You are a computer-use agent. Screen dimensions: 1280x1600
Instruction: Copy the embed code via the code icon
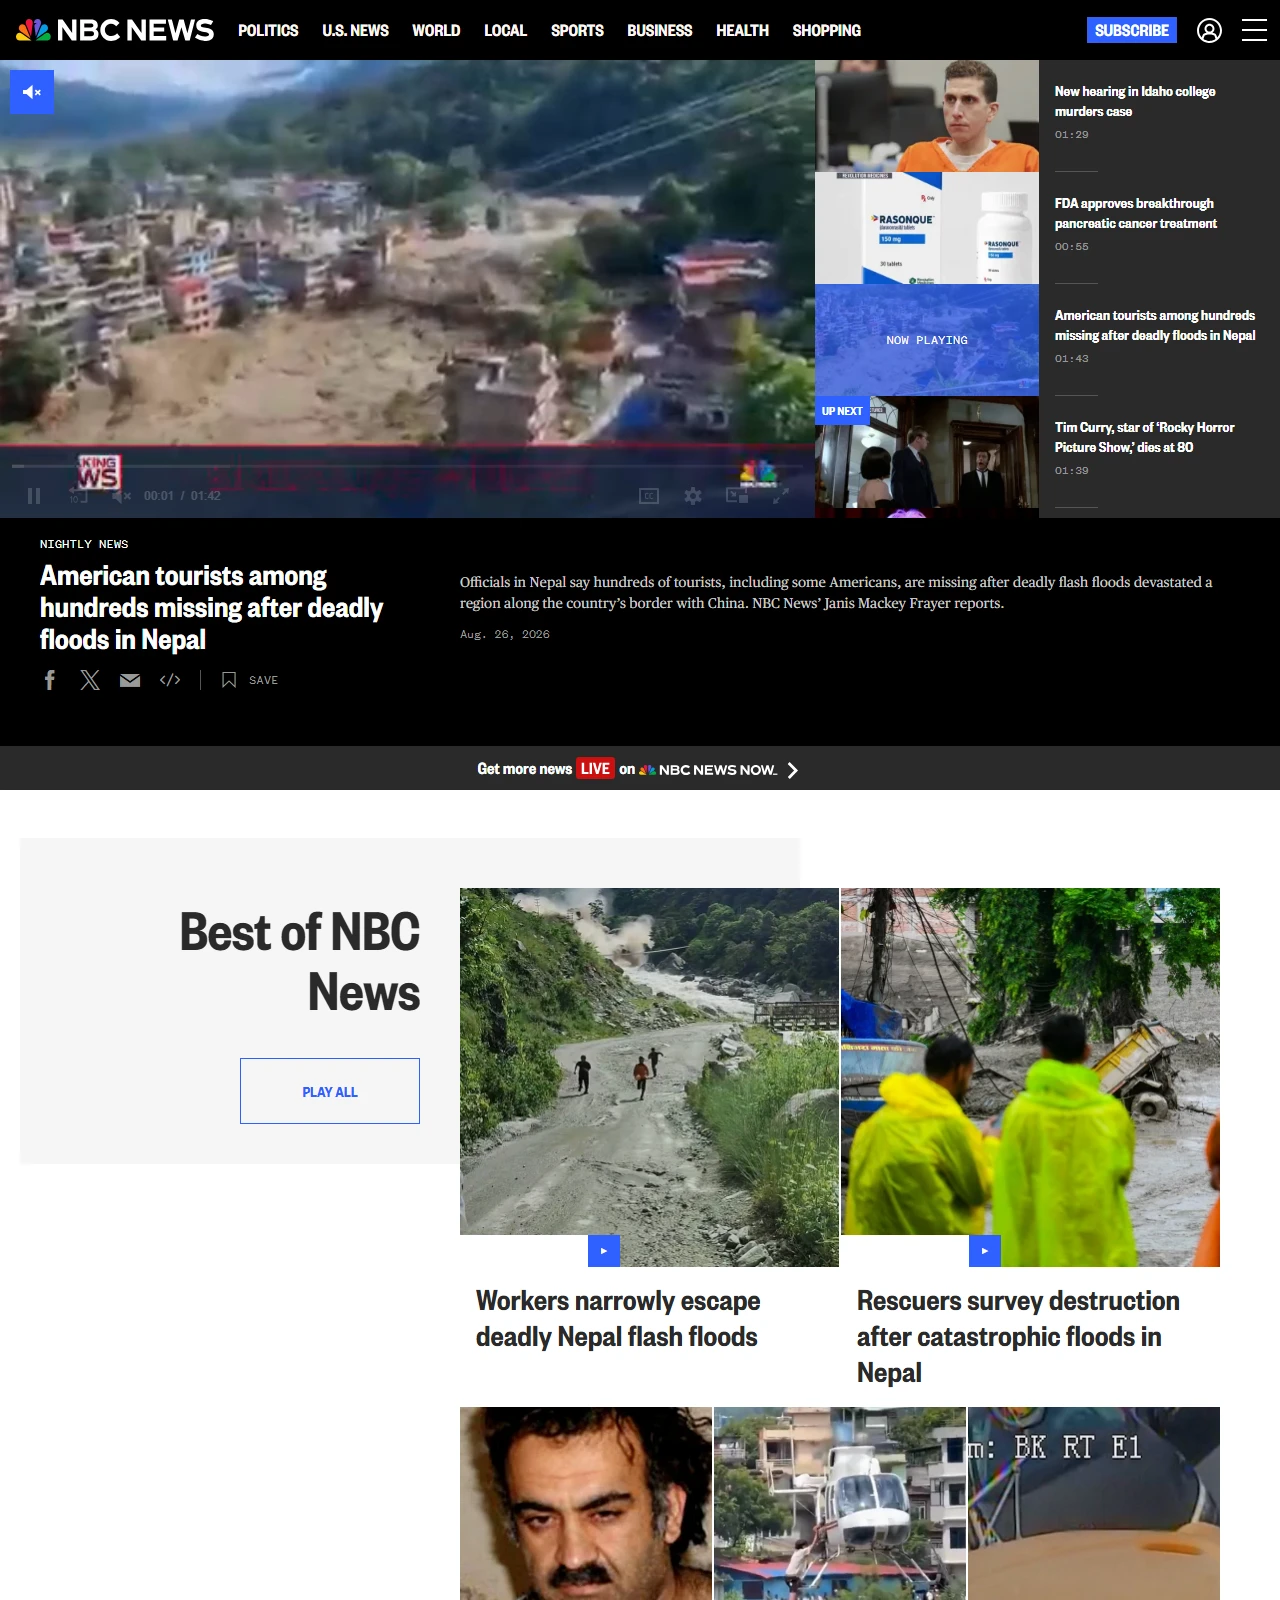(170, 680)
